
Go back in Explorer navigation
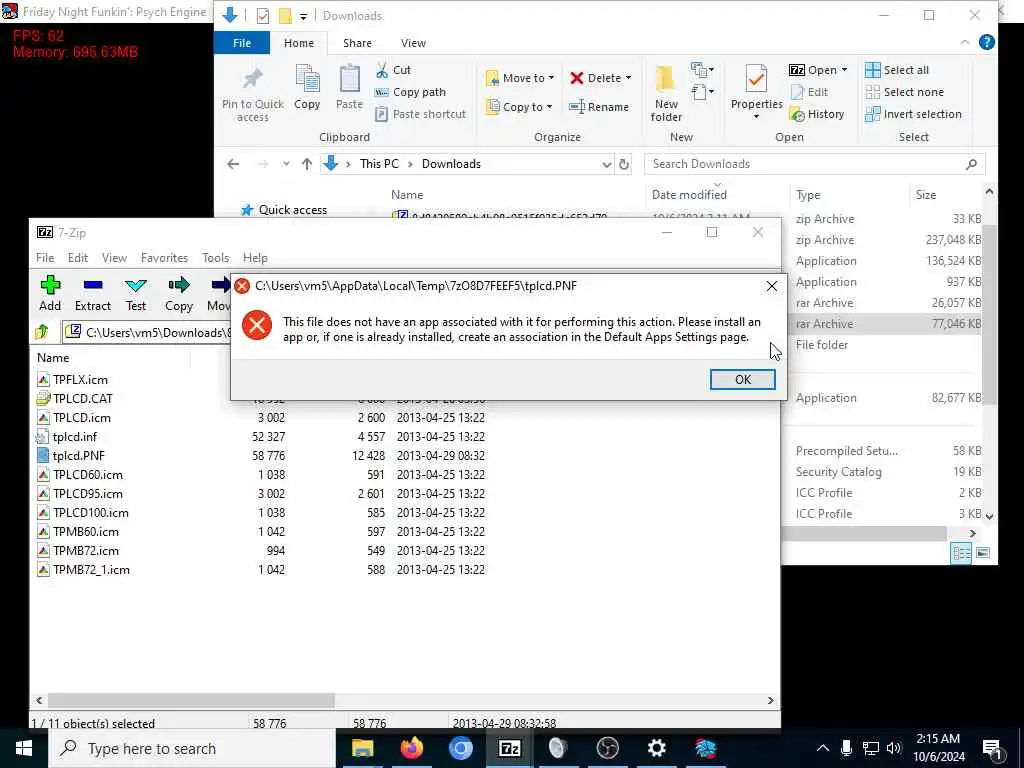pos(233,165)
